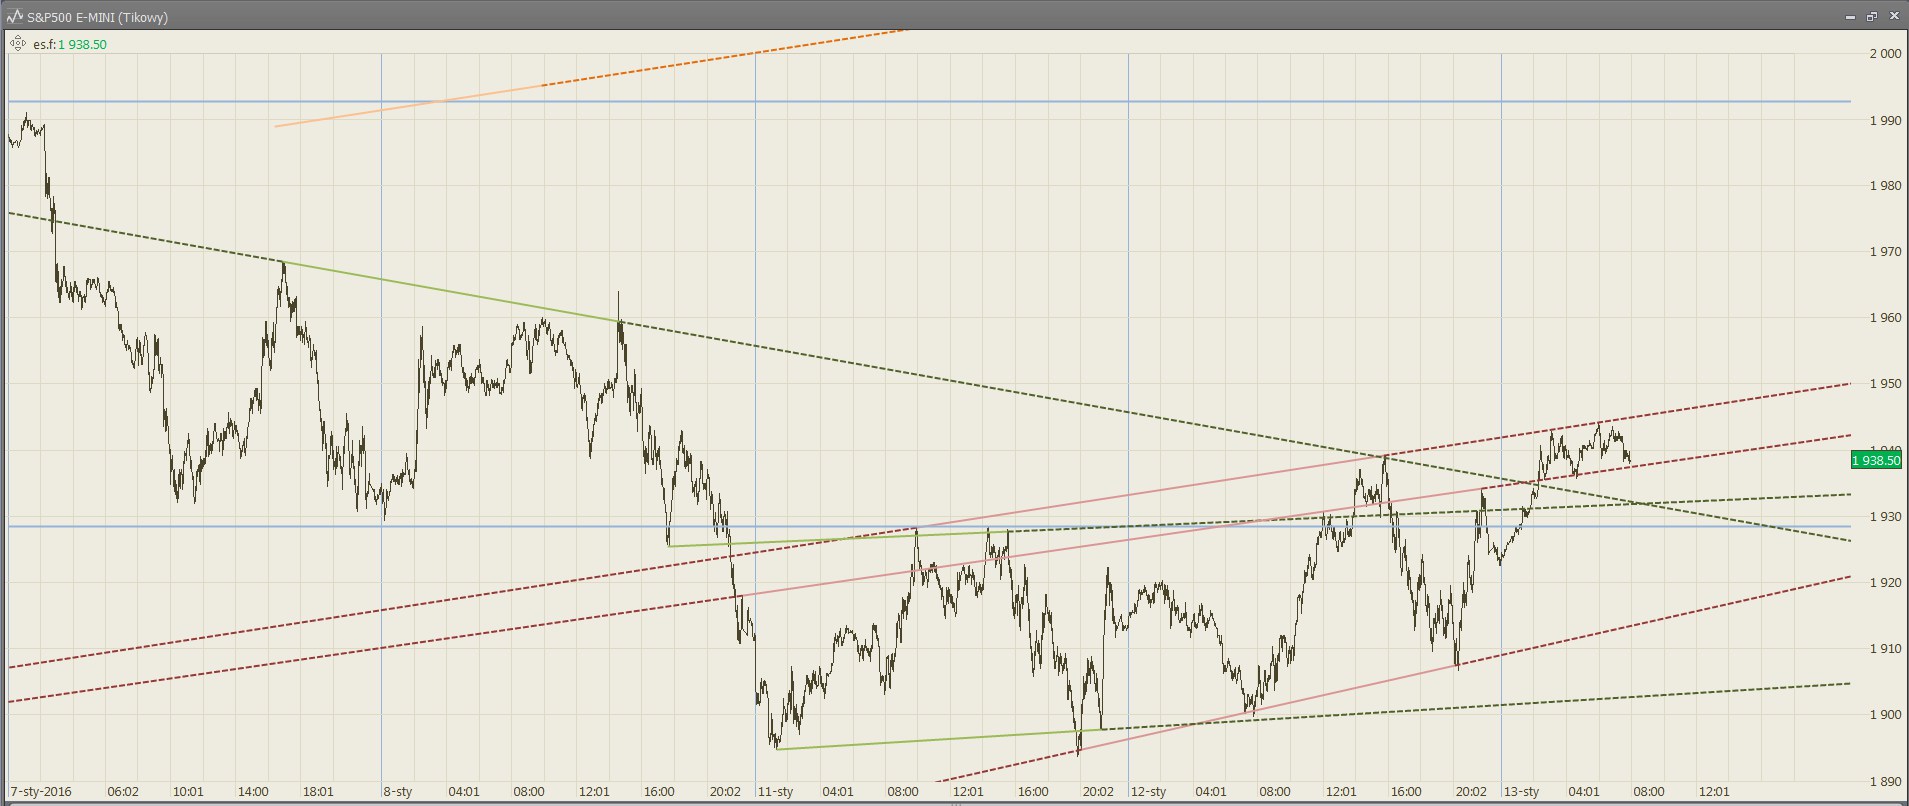Click the 06:02 time axis label
The height and width of the screenshot is (806, 1909).
point(123,791)
